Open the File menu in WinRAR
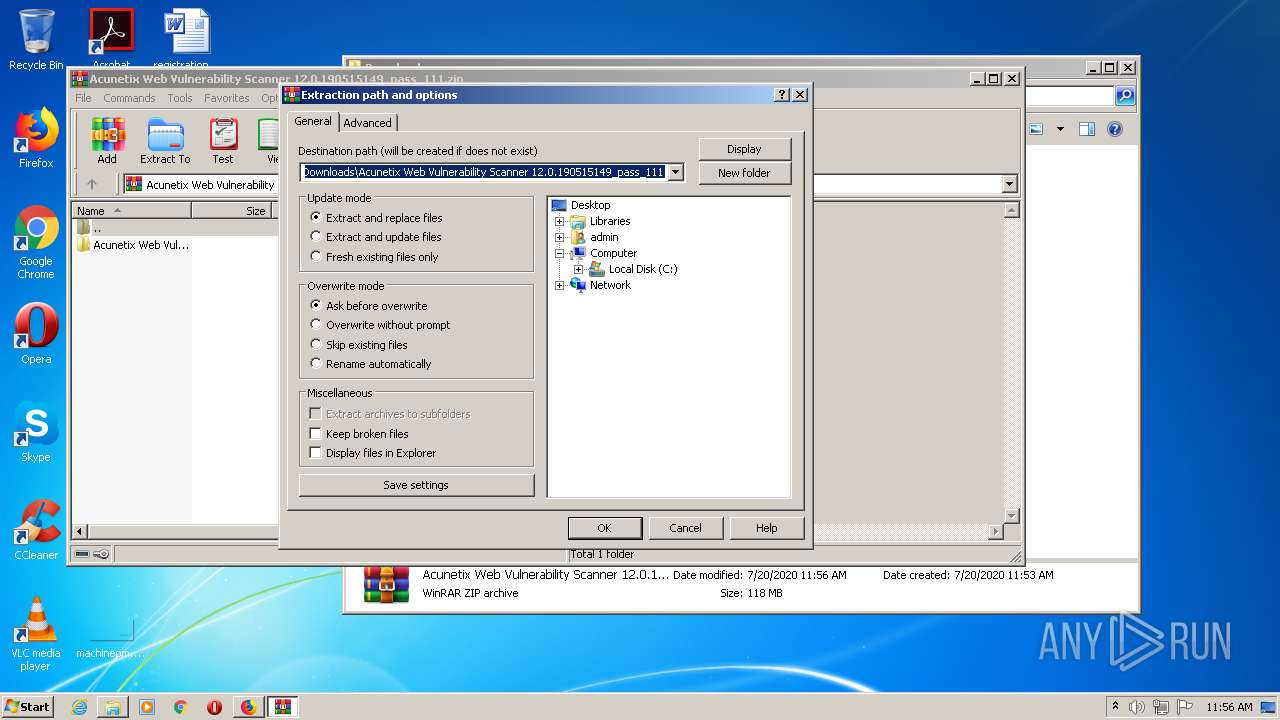Image resolution: width=1280 pixels, height=720 pixels. 83,98
